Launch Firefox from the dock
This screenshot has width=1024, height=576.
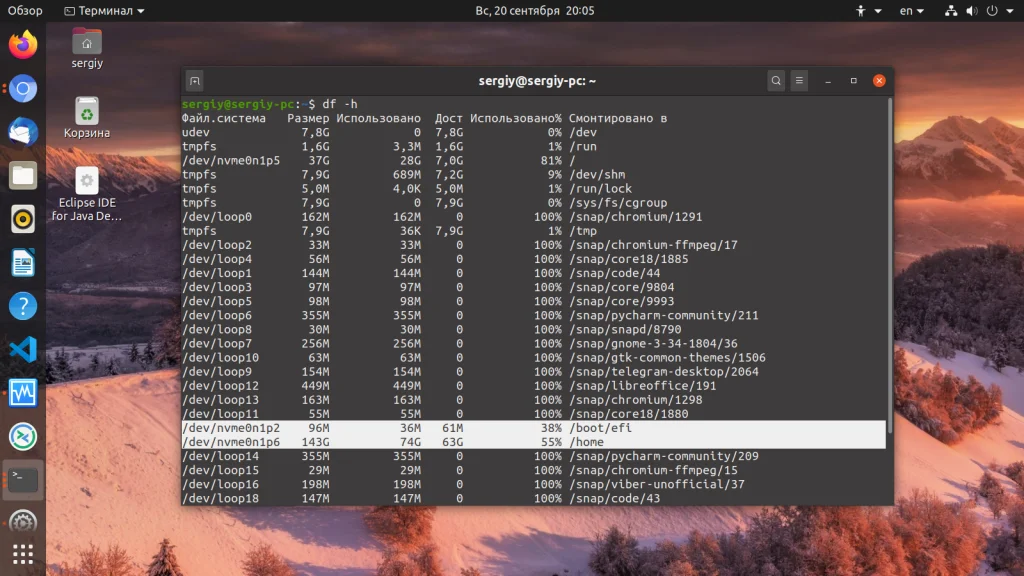click(23, 45)
